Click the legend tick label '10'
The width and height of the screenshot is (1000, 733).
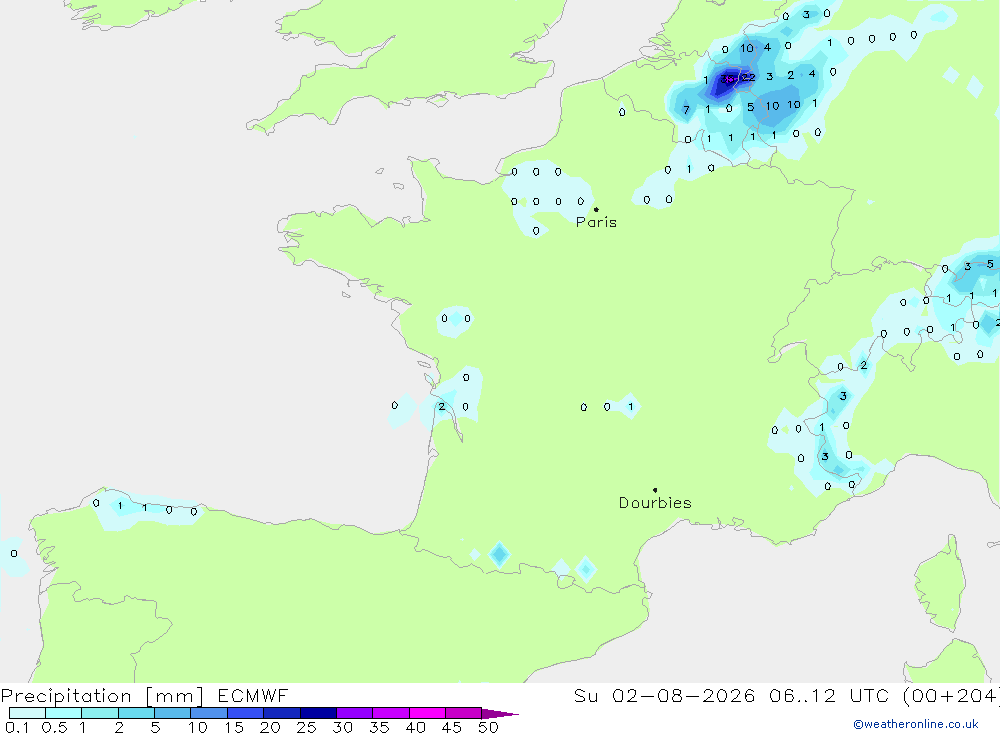pos(197,727)
